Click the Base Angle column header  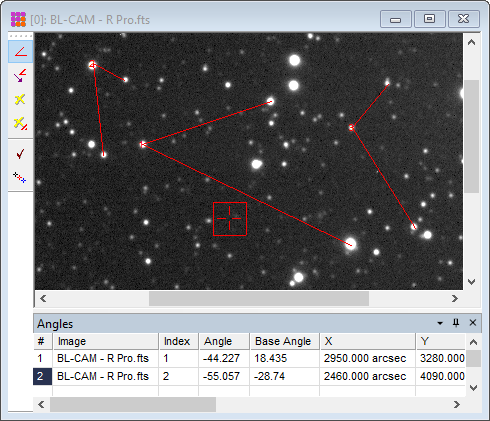tap(284, 341)
